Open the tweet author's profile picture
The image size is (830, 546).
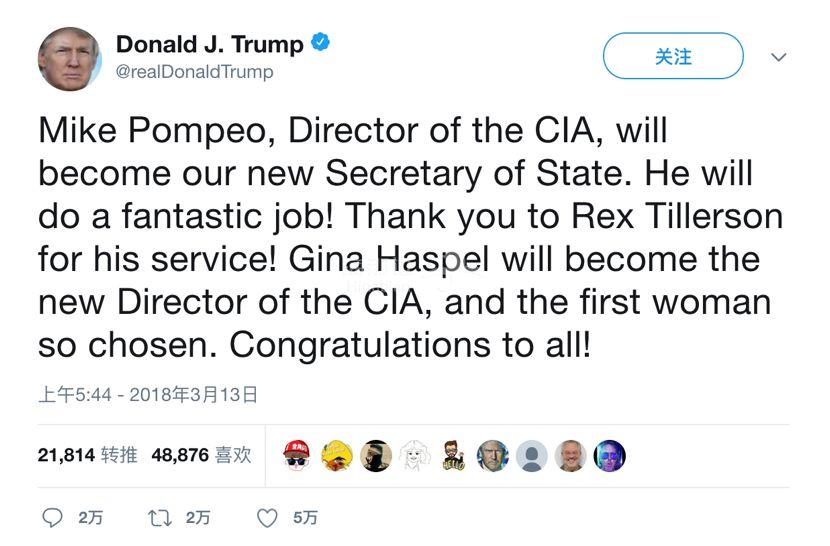point(70,58)
